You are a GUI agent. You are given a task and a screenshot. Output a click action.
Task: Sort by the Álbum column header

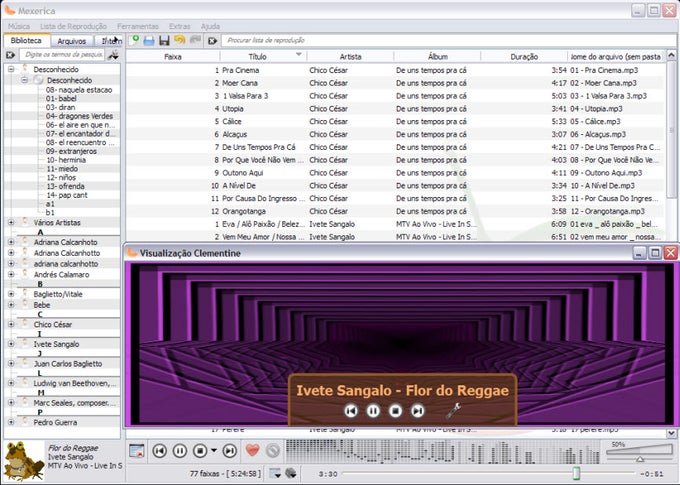[438, 56]
